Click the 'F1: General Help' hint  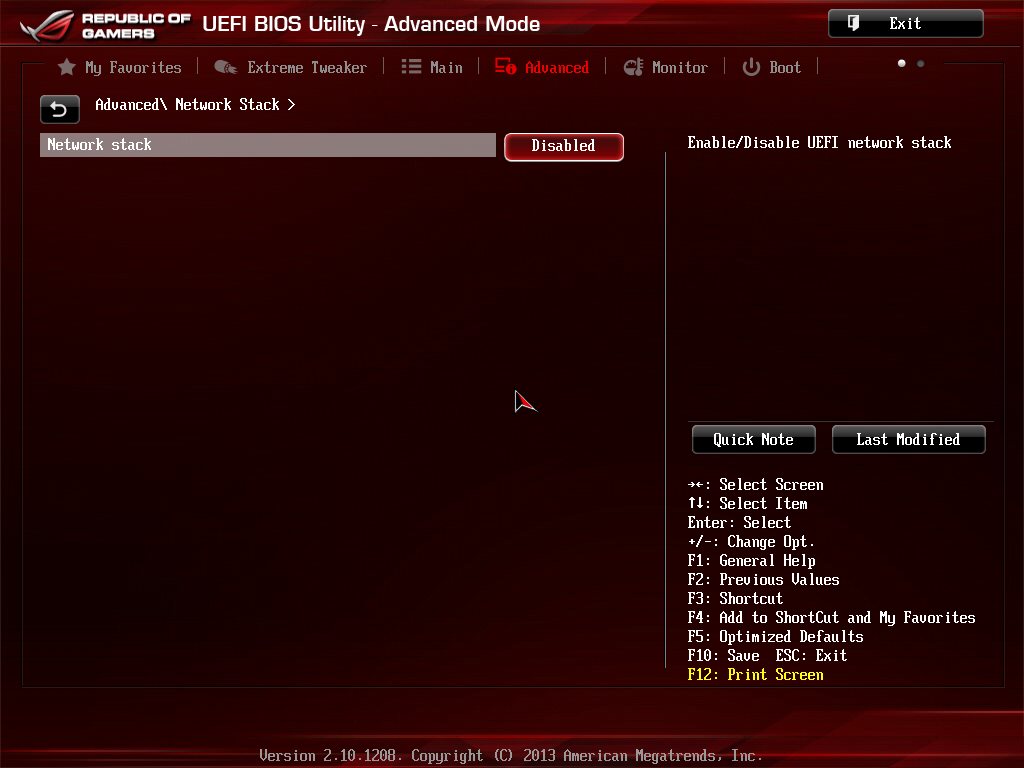click(752, 561)
